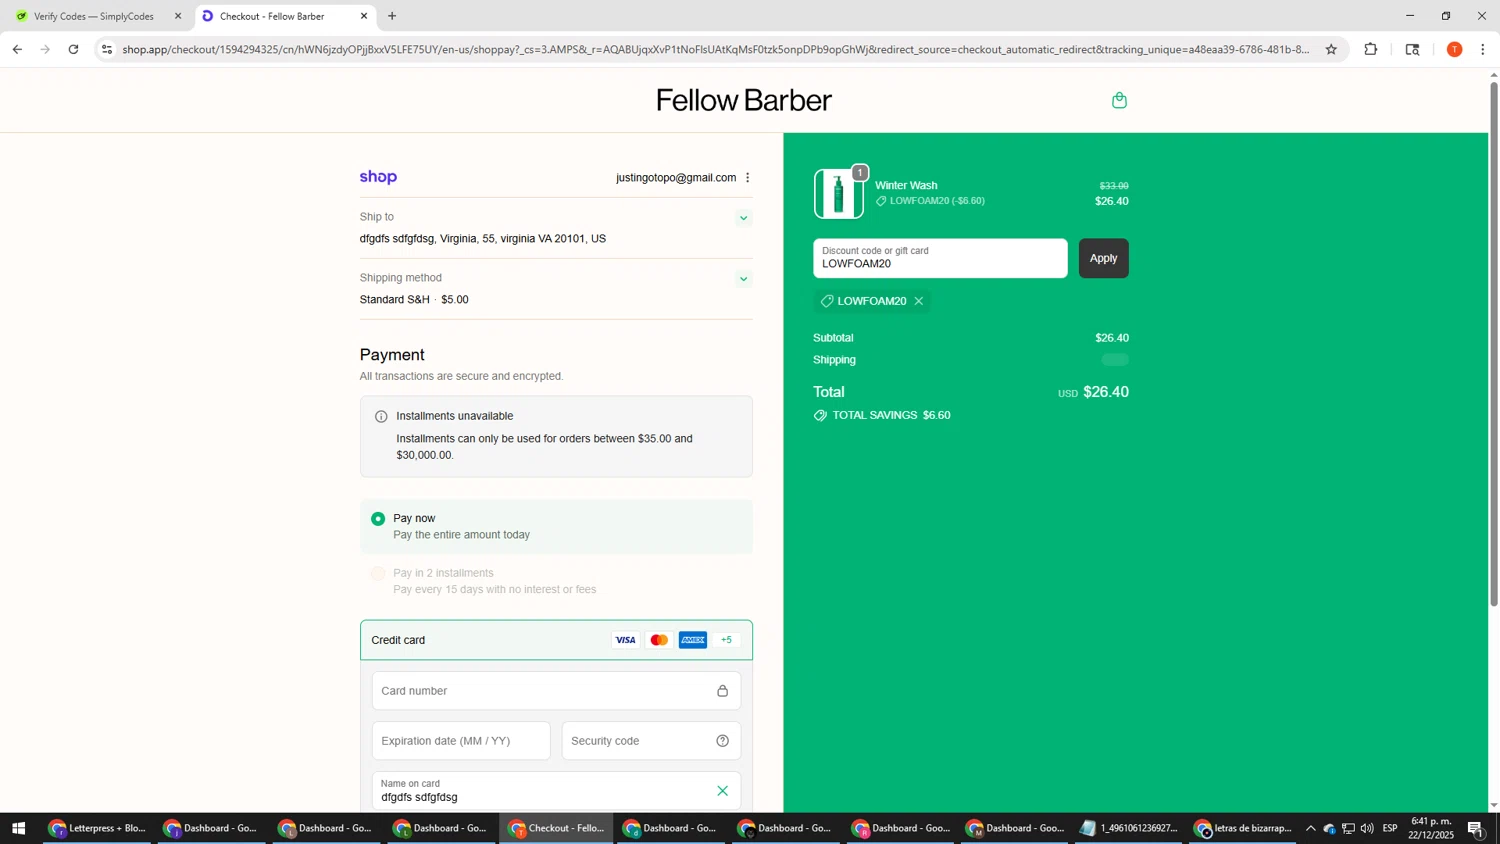
Task: Open account options menu beside email
Action: [x=747, y=178]
